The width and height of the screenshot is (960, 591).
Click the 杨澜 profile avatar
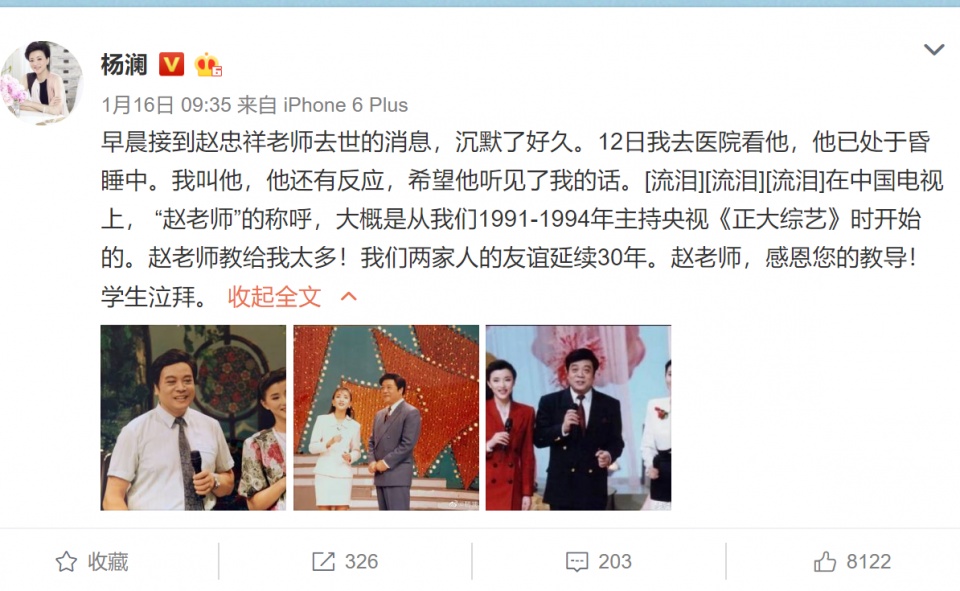pos(41,82)
